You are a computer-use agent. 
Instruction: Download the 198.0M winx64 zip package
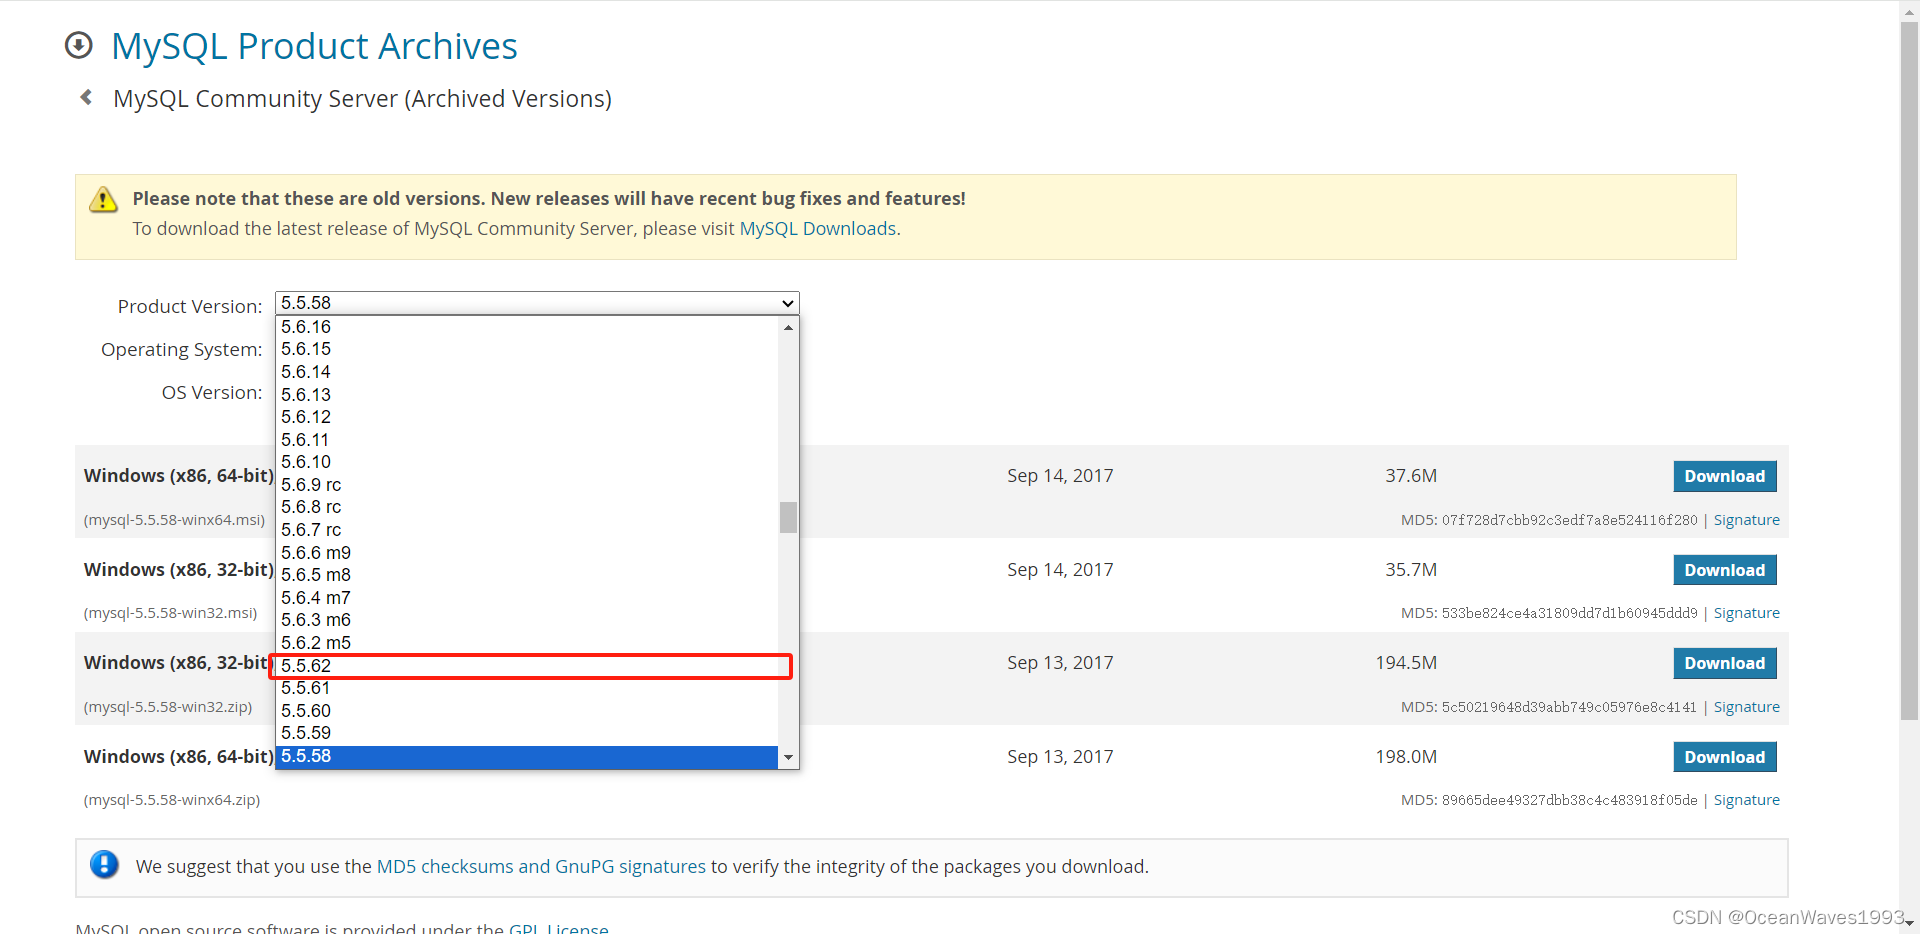pos(1724,757)
